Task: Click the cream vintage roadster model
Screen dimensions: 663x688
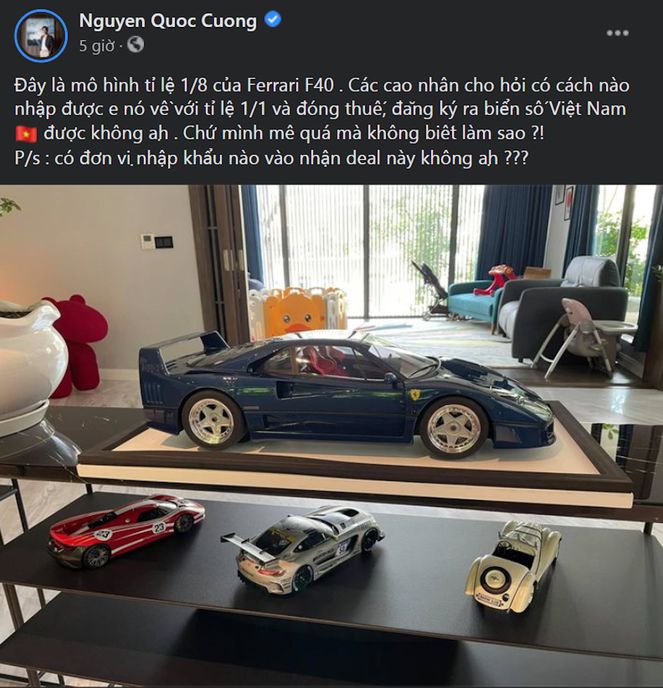Action: [x=512, y=565]
